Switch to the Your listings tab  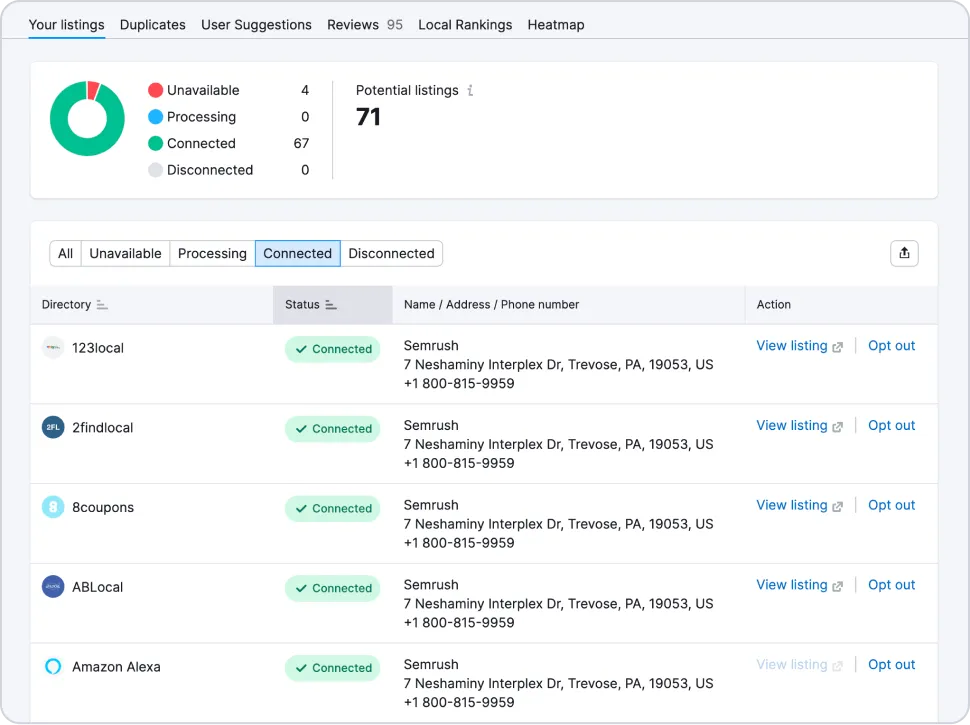67,25
